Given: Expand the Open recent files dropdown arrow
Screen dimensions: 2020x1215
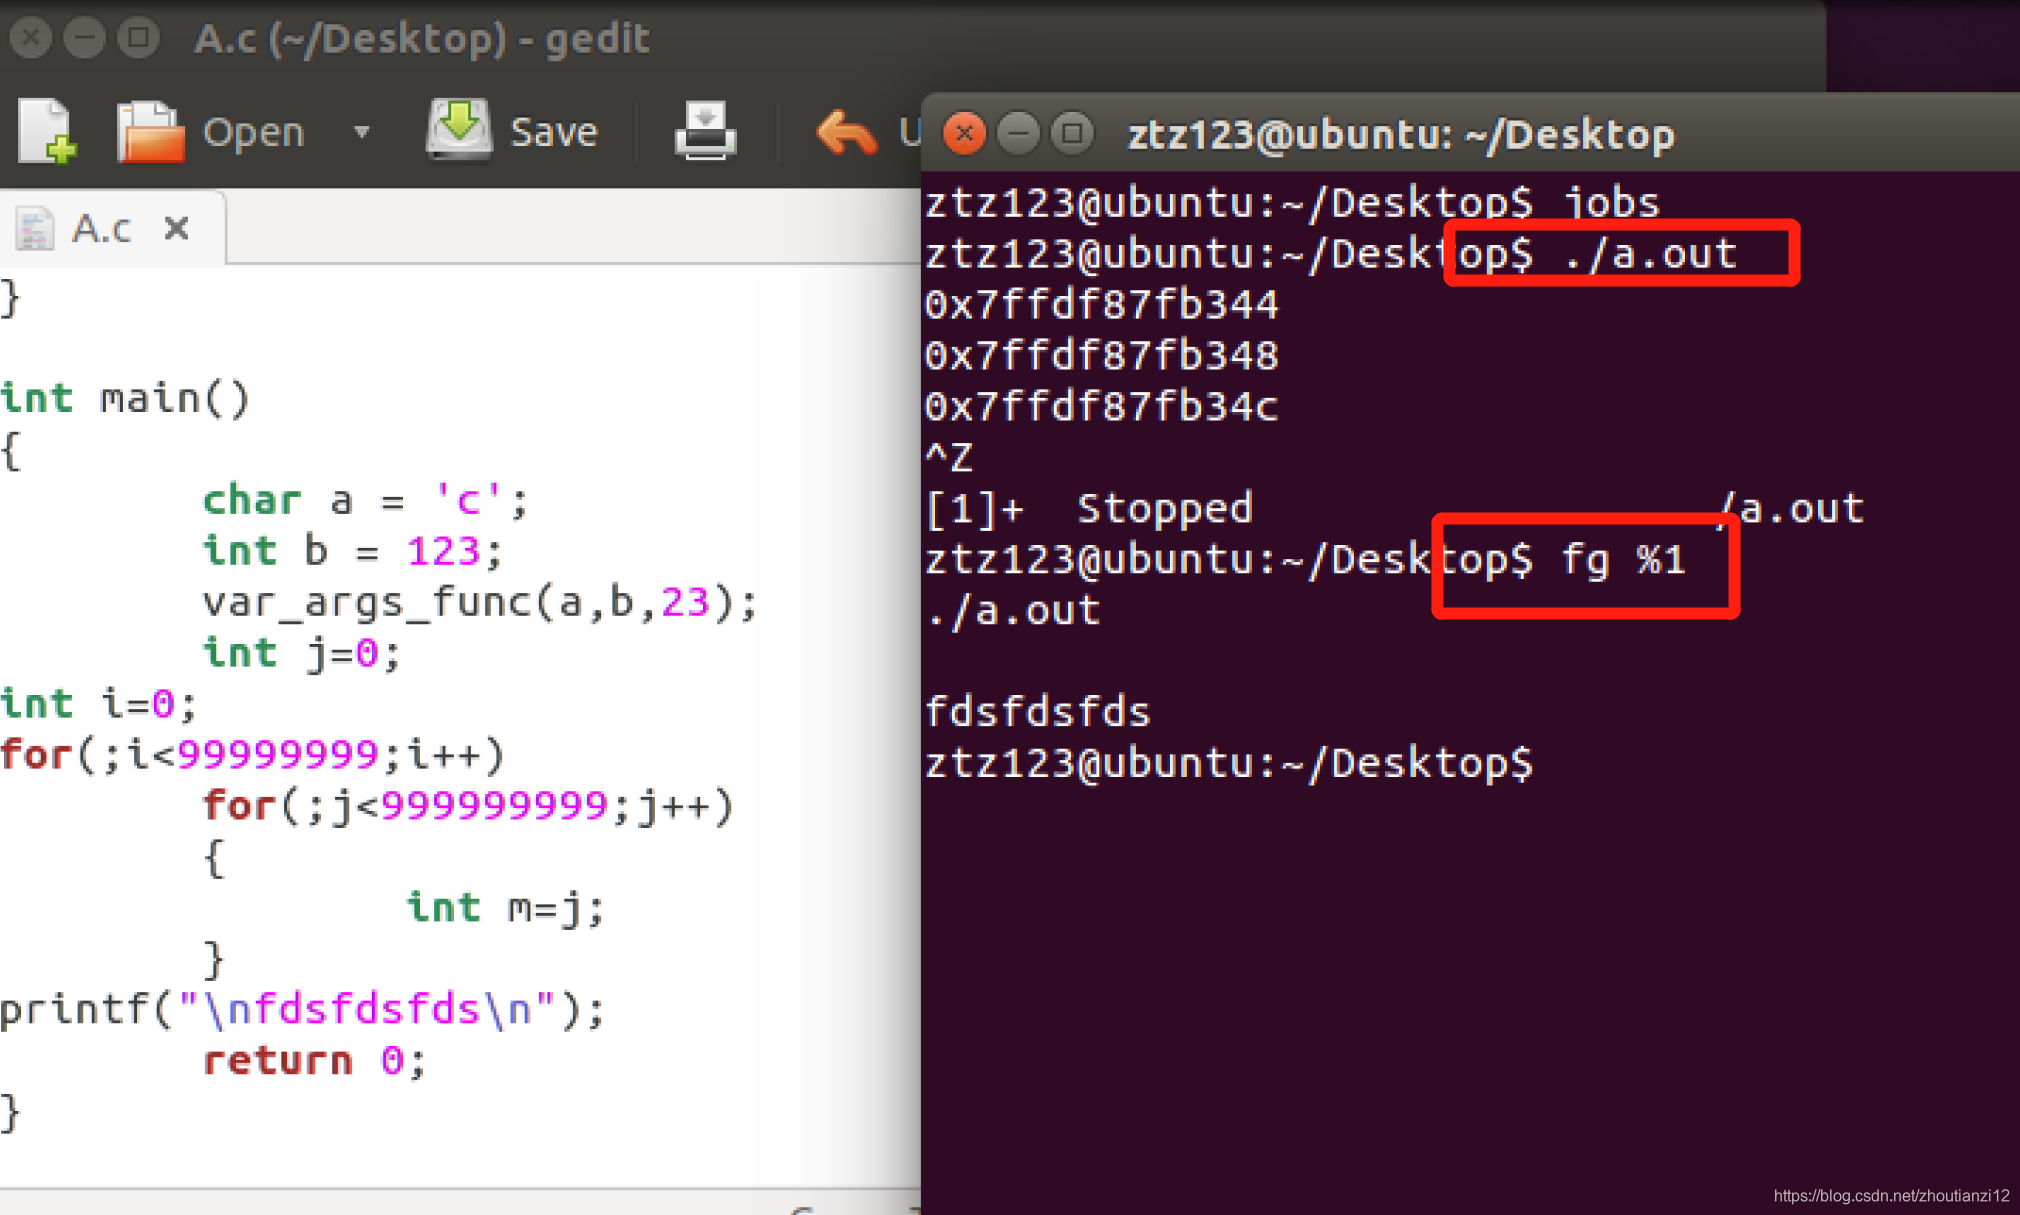Looking at the screenshot, I should click(x=362, y=132).
